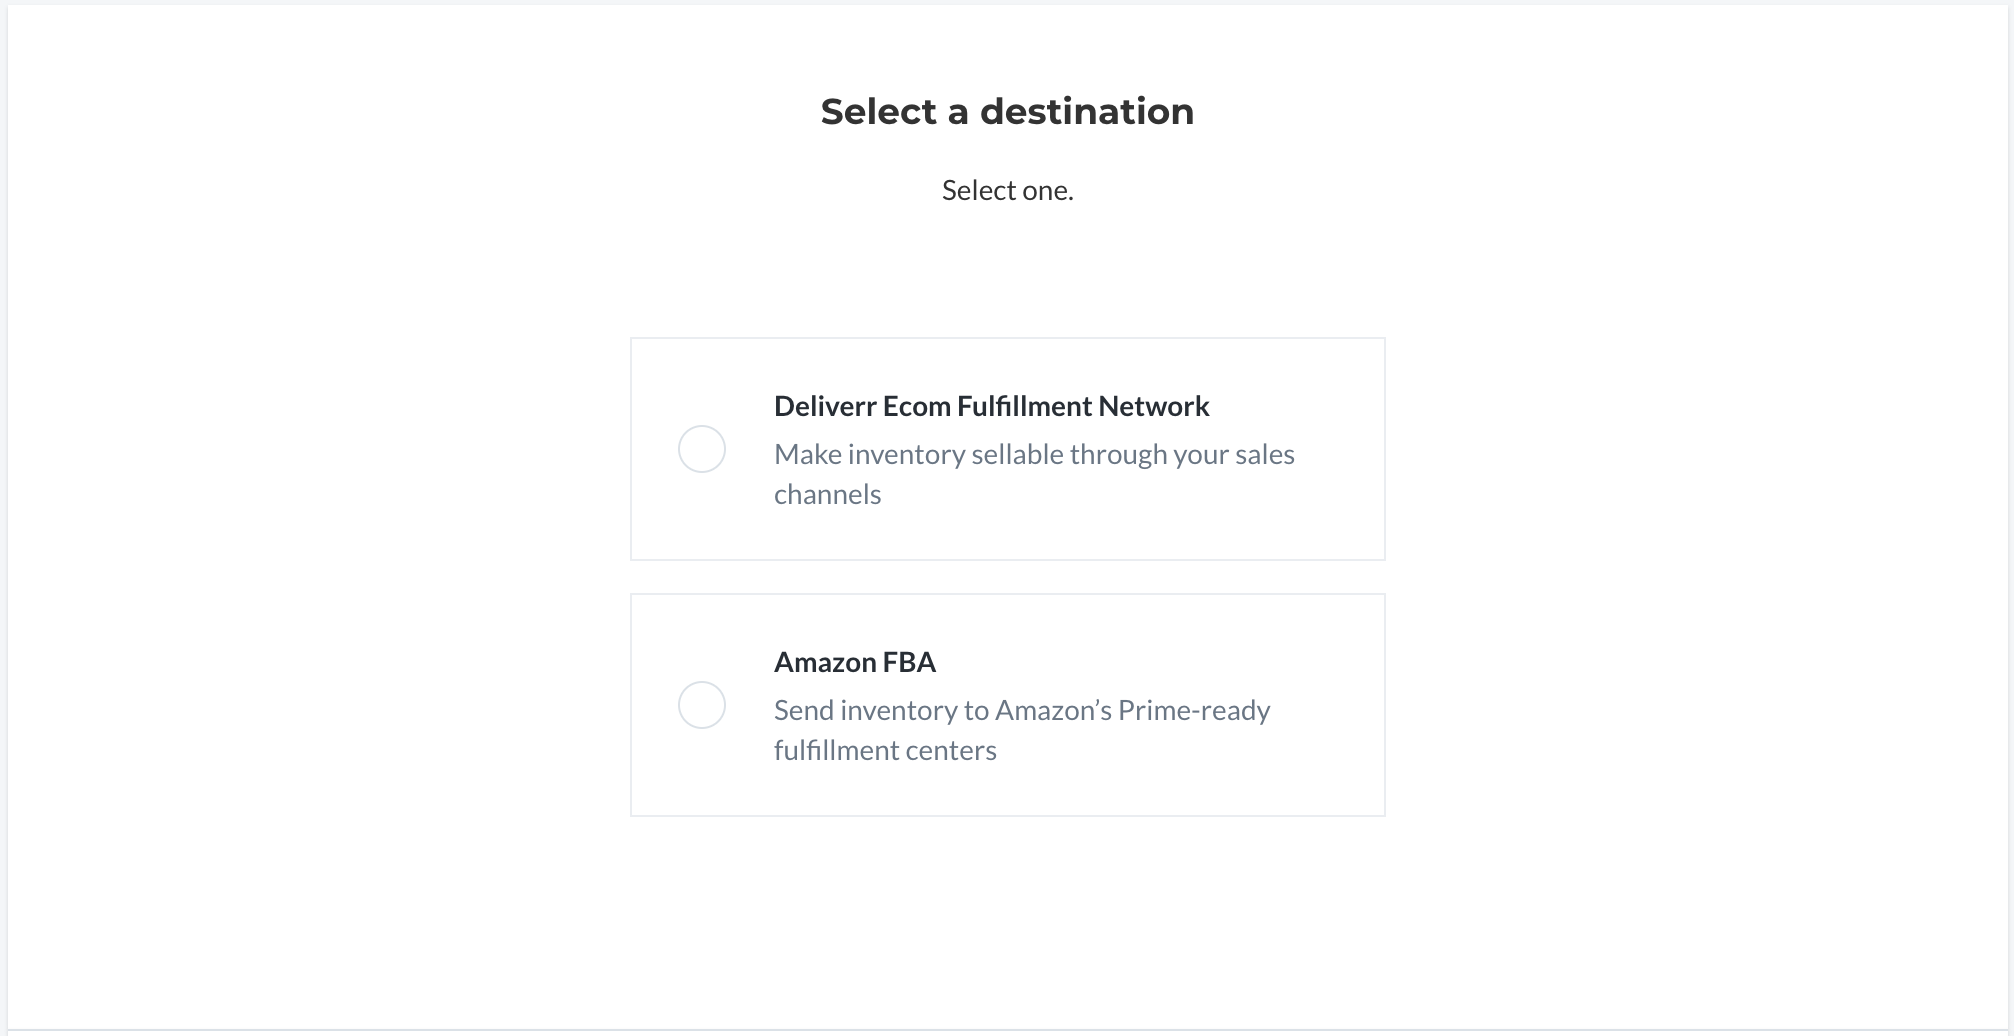The height and width of the screenshot is (1036, 2014).
Task: Pick the Prime-ready fulfillment centers option circle
Action: click(702, 705)
